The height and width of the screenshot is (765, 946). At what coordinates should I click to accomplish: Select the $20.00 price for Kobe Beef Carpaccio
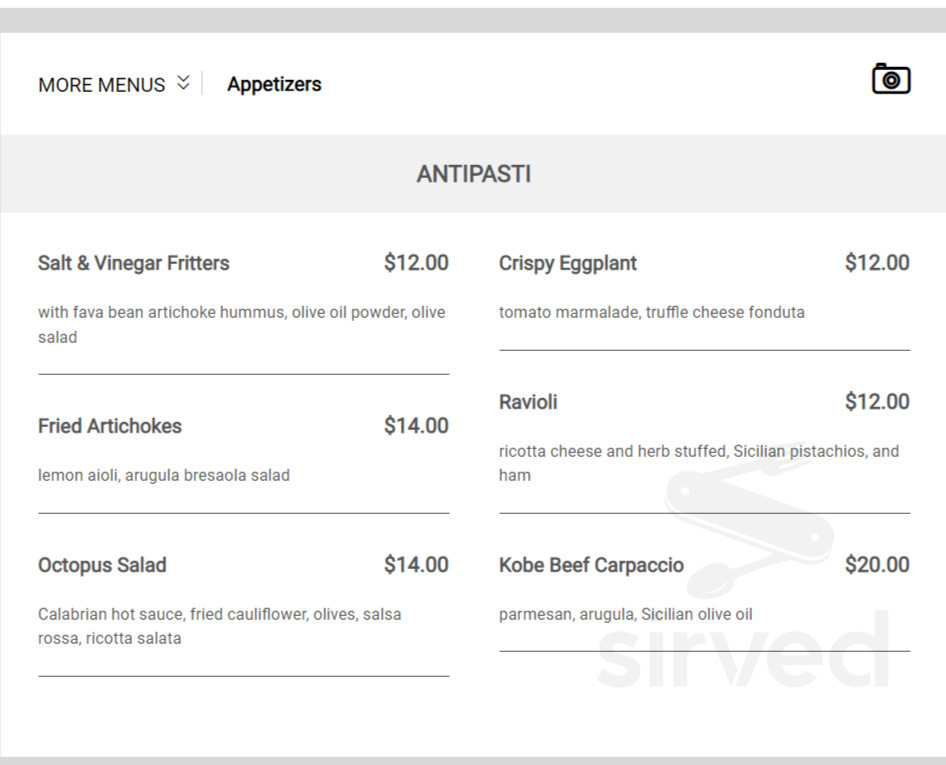(876, 565)
